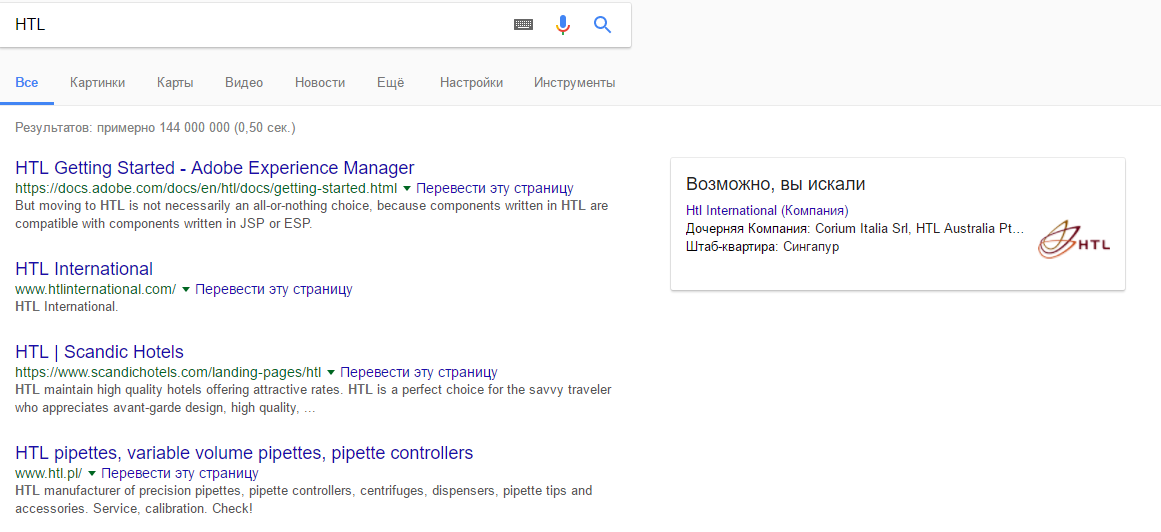The width and height of the screenshot is (1161, 532).
Task: Expand dropdown arrow next to scandichotels.com URL
Action: coord(331,372)
